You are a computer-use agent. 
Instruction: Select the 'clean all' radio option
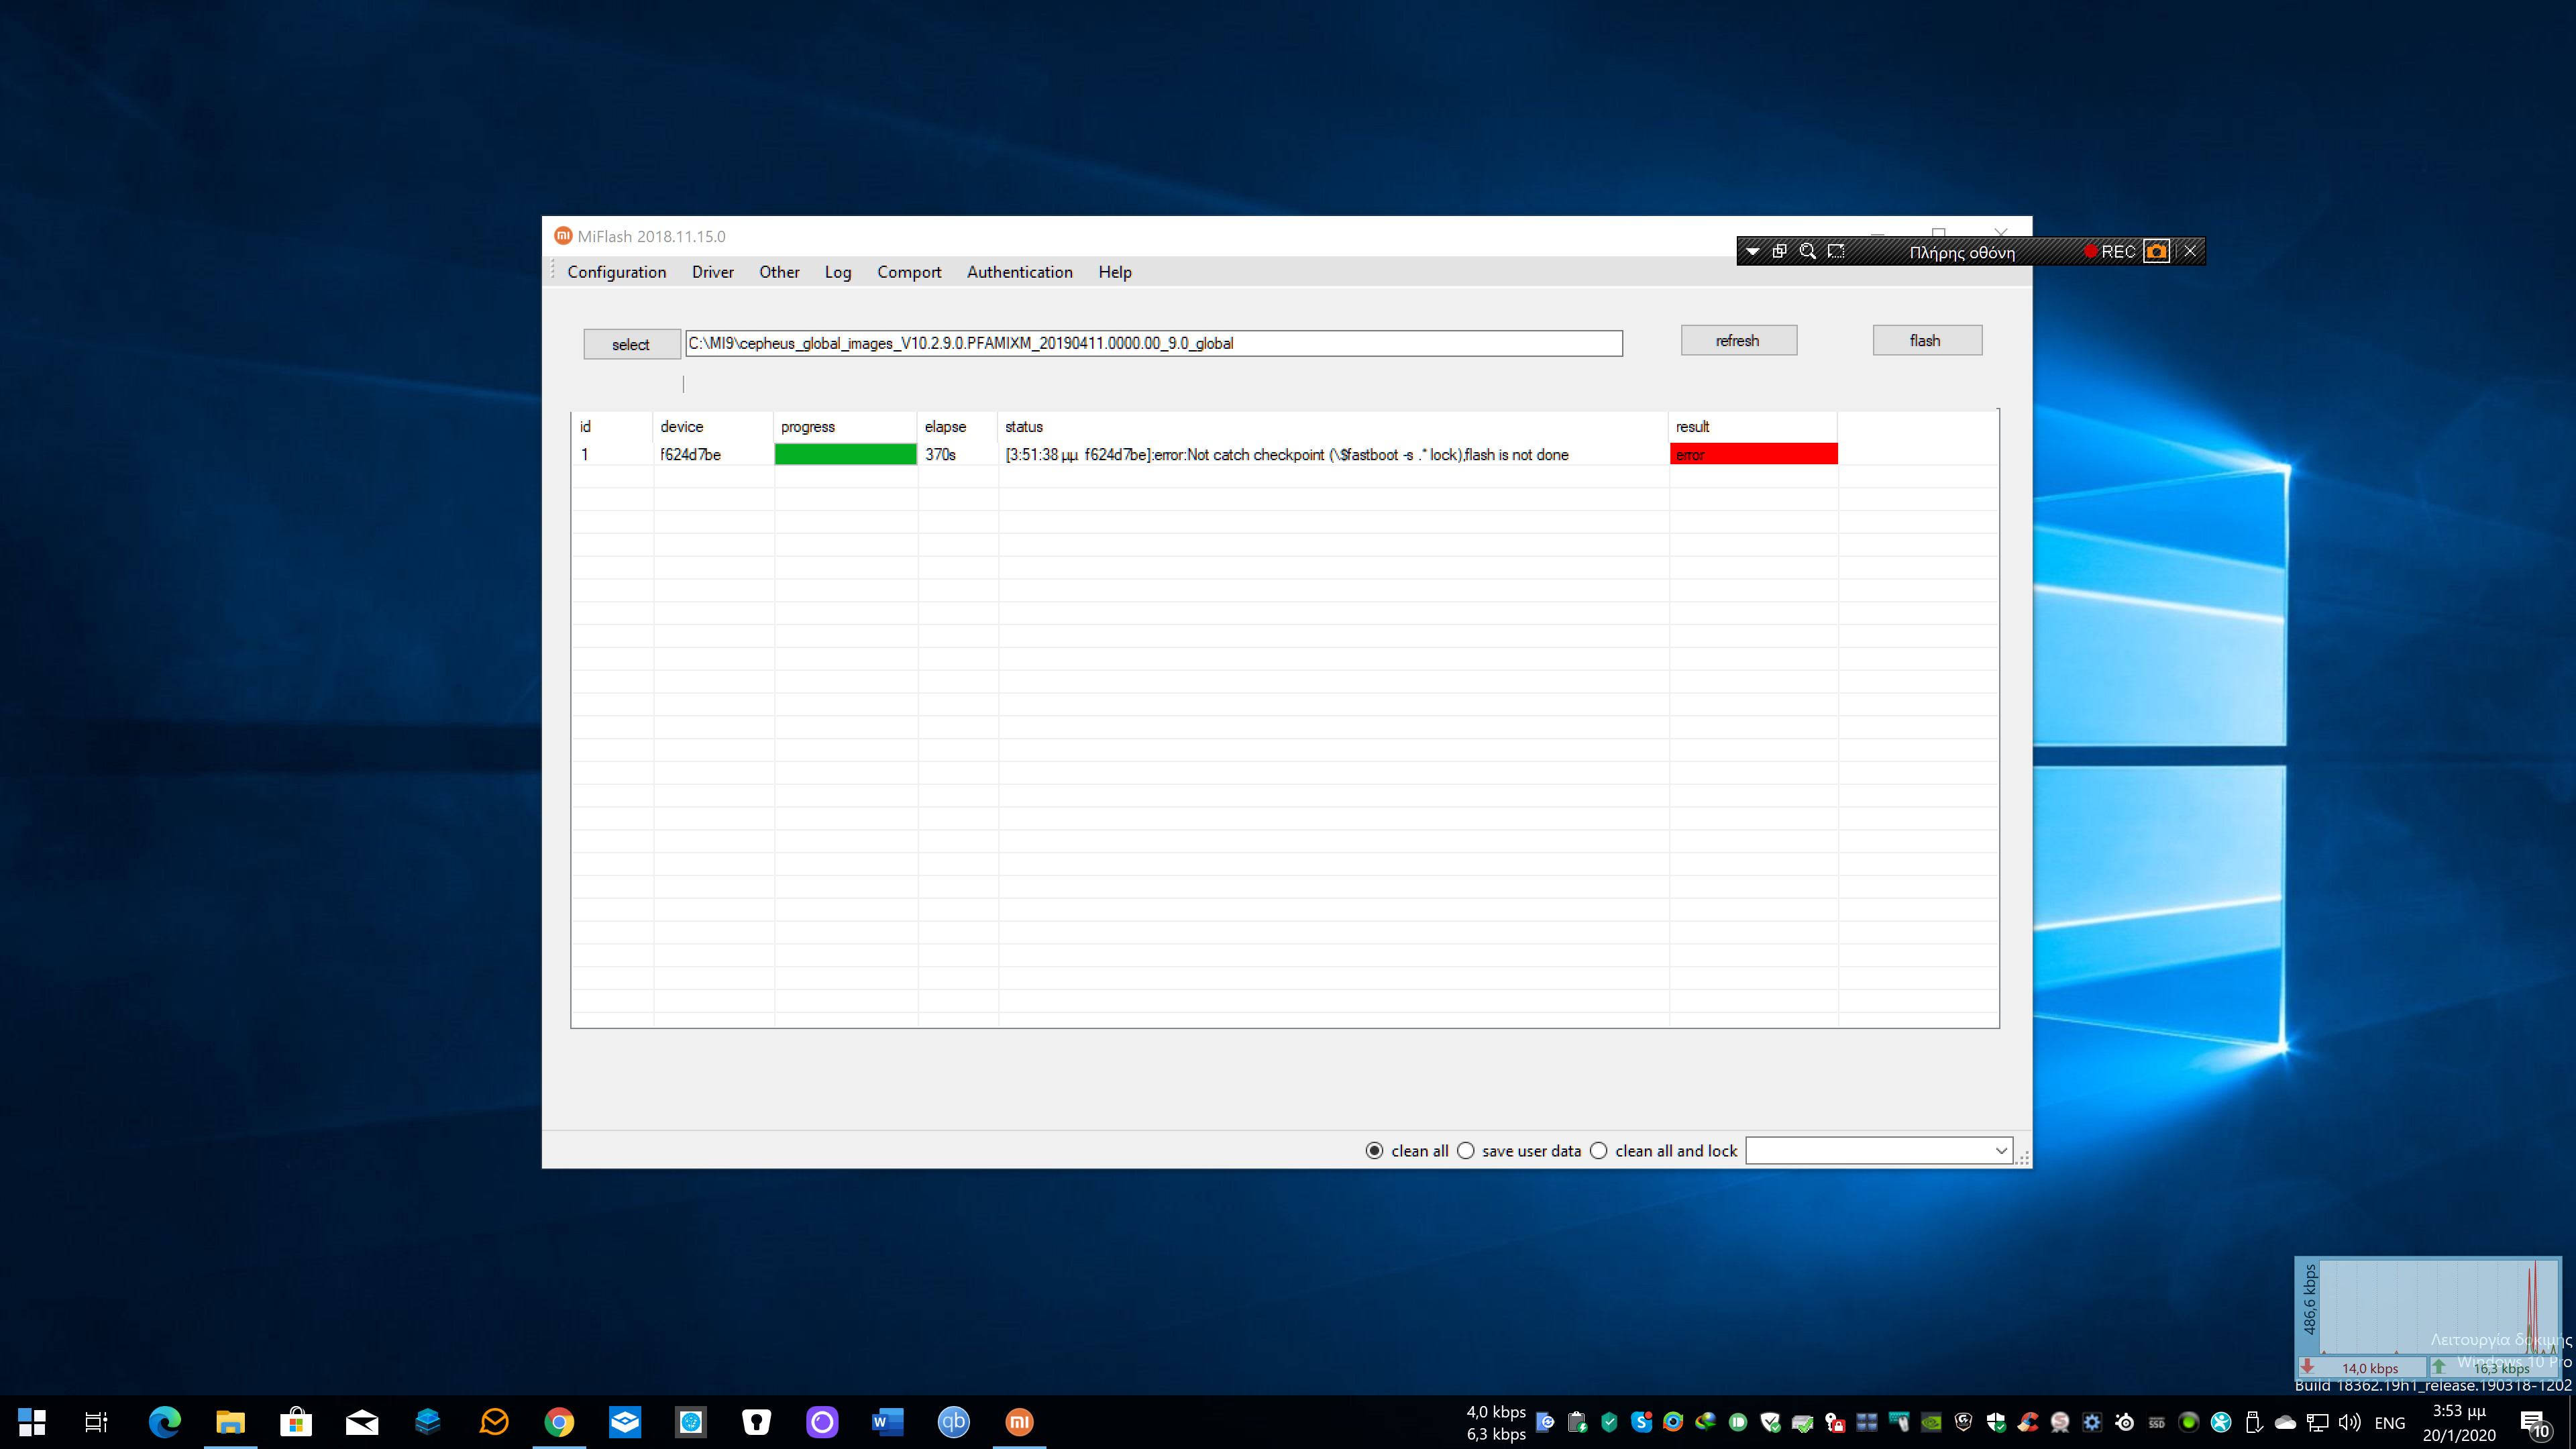1375,1151
